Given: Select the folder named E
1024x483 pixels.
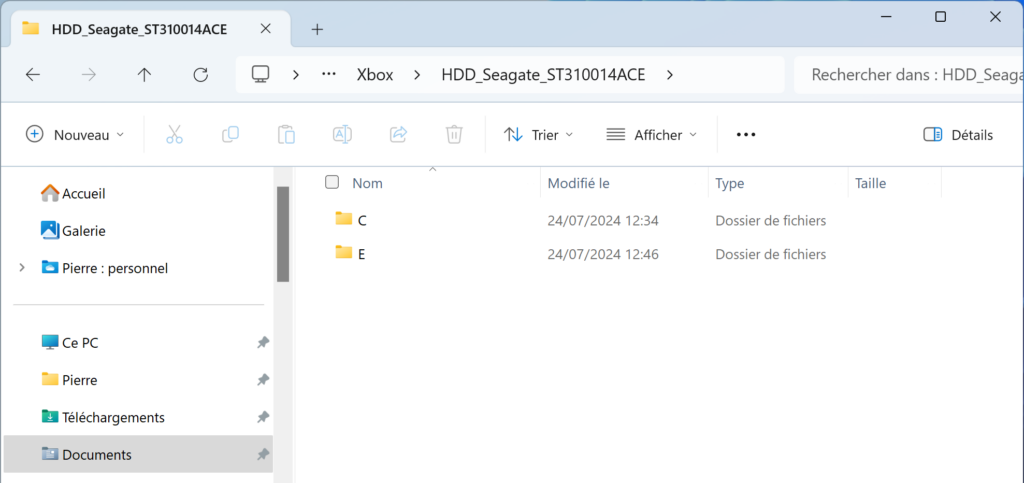Looking at the screenshot, I should (x=362, y=255).
